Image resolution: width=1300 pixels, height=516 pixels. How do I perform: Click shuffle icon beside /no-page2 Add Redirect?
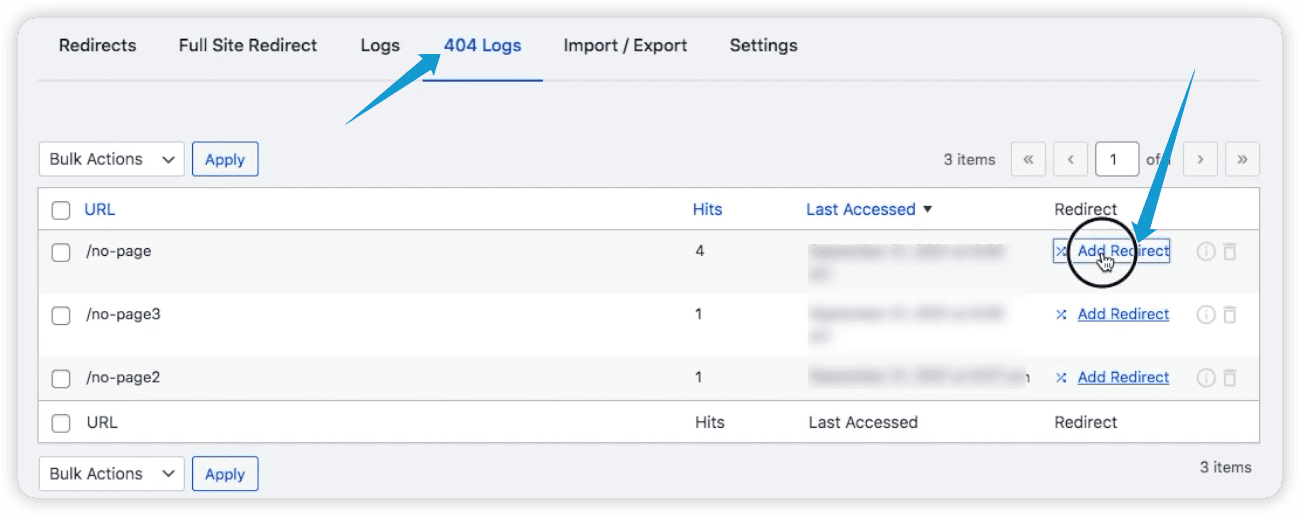1061,378
